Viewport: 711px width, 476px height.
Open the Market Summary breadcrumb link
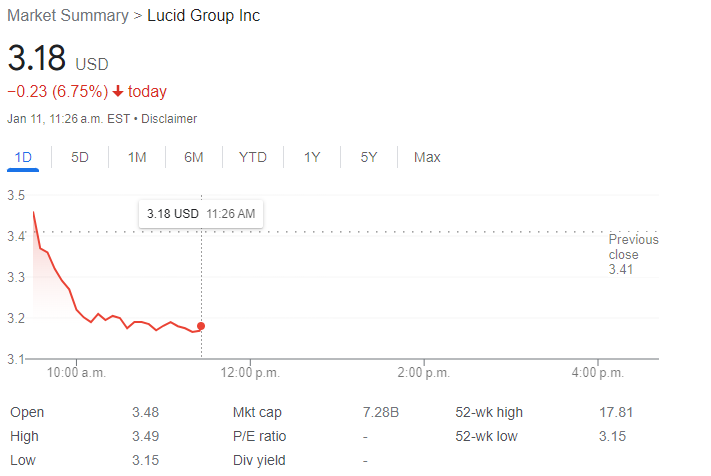click(x=68, y=16)
